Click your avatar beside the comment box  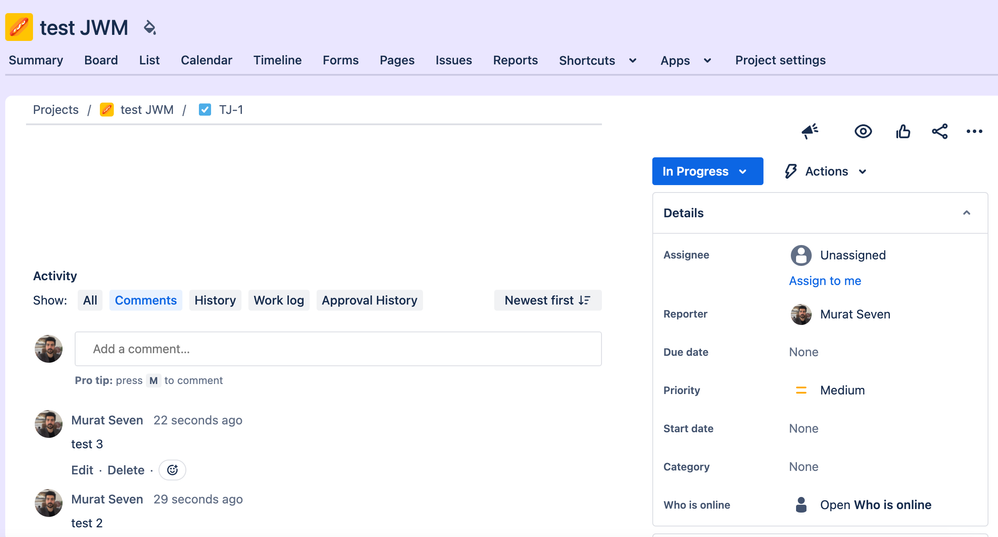[48, 349]
